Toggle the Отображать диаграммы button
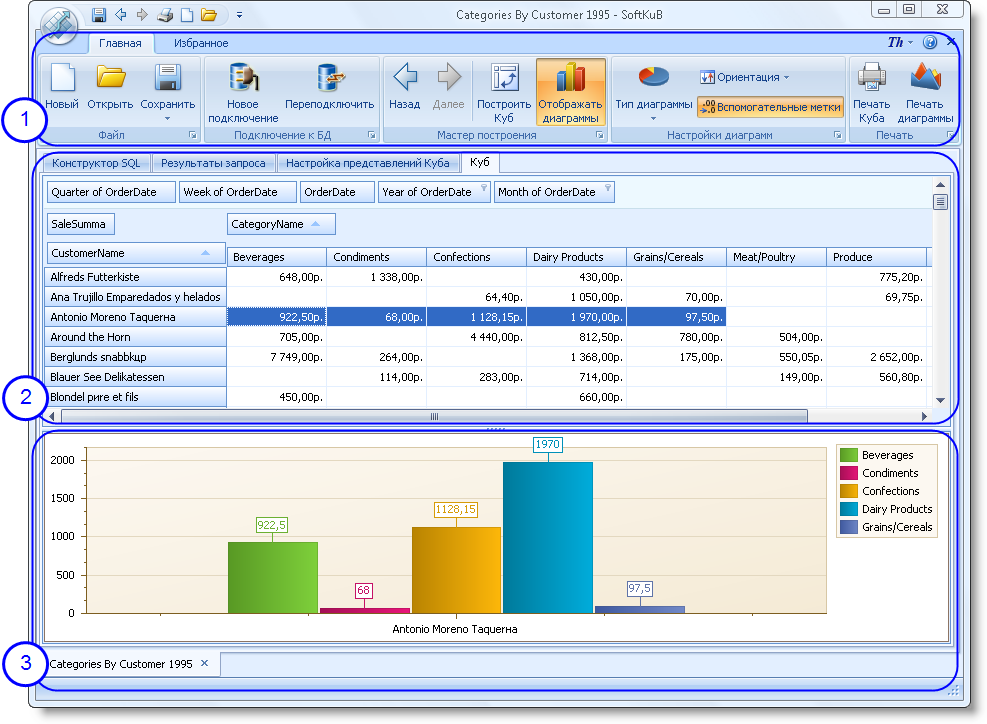Screen dimensions: 987x724 click(x=570, y=90)
